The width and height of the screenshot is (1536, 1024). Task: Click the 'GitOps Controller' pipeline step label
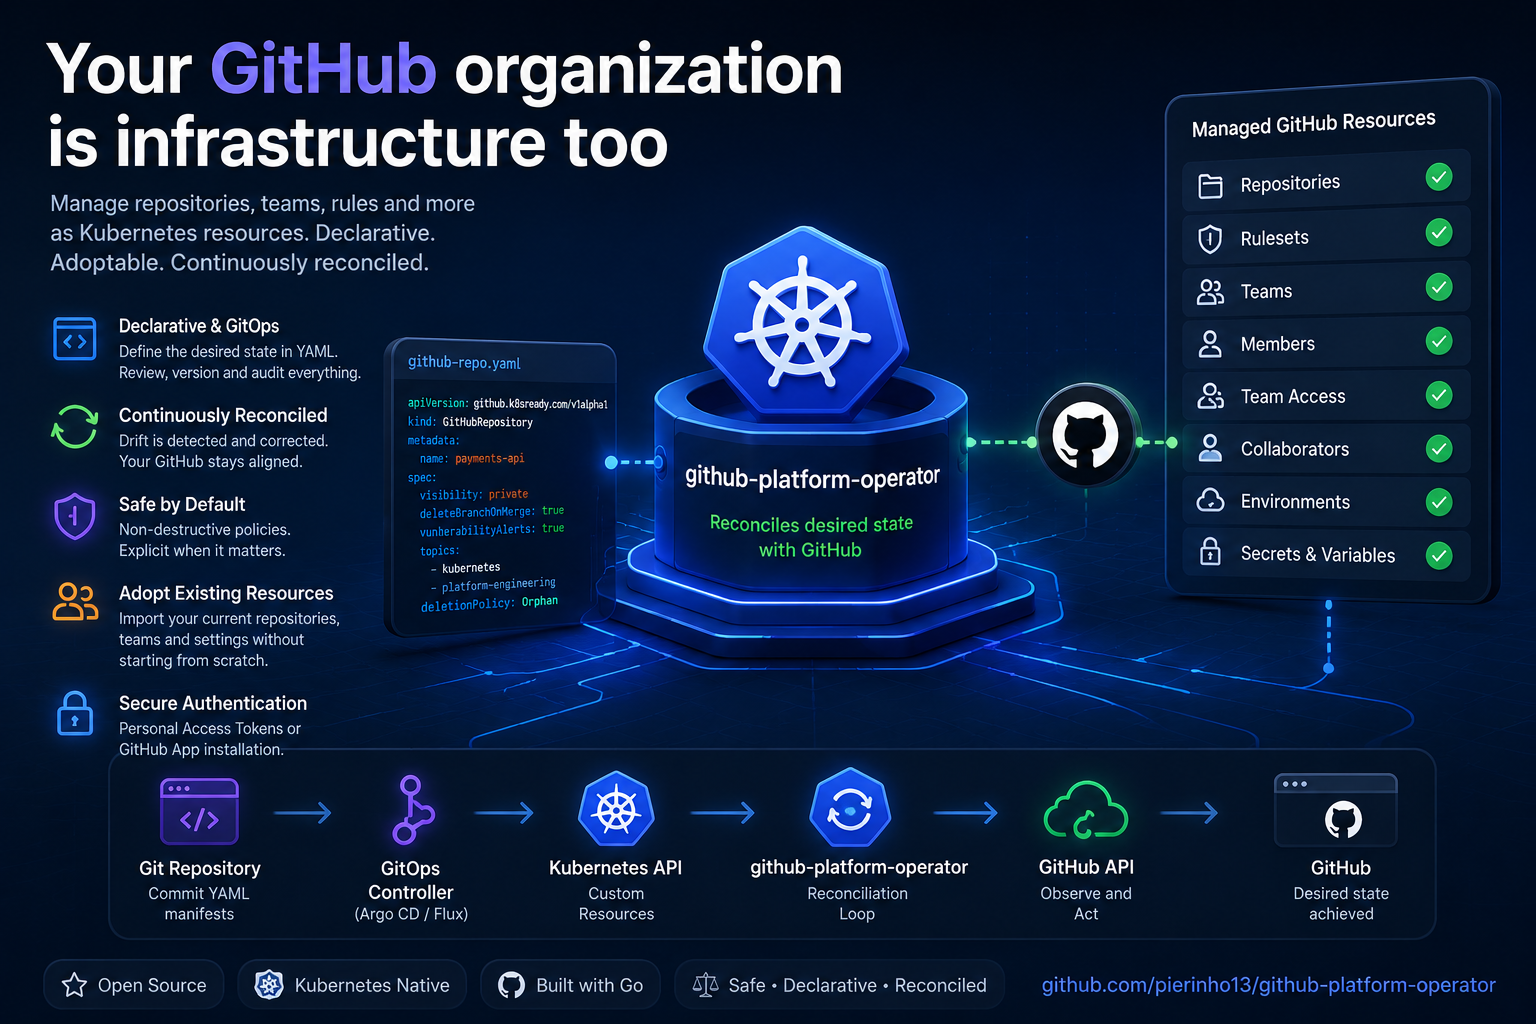coord(411,880)
